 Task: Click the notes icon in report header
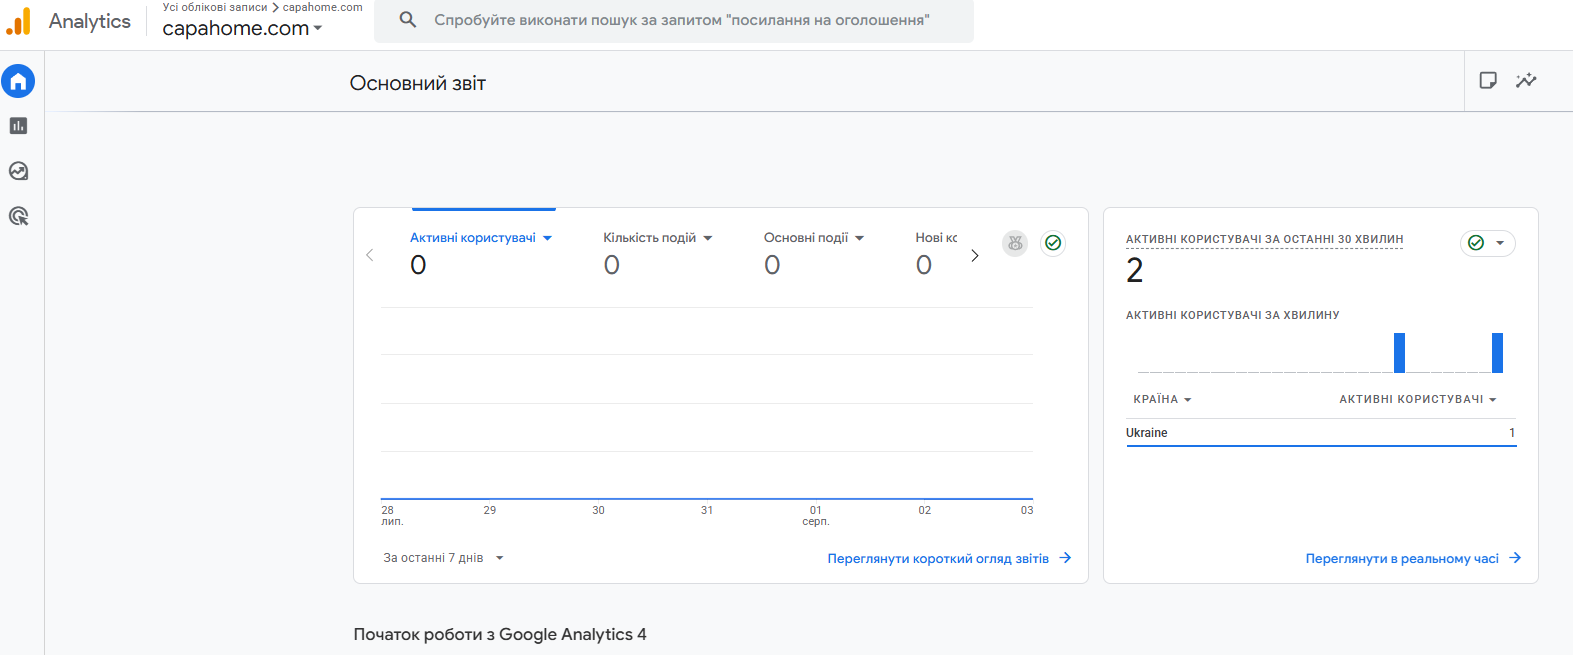point(1488,80)
